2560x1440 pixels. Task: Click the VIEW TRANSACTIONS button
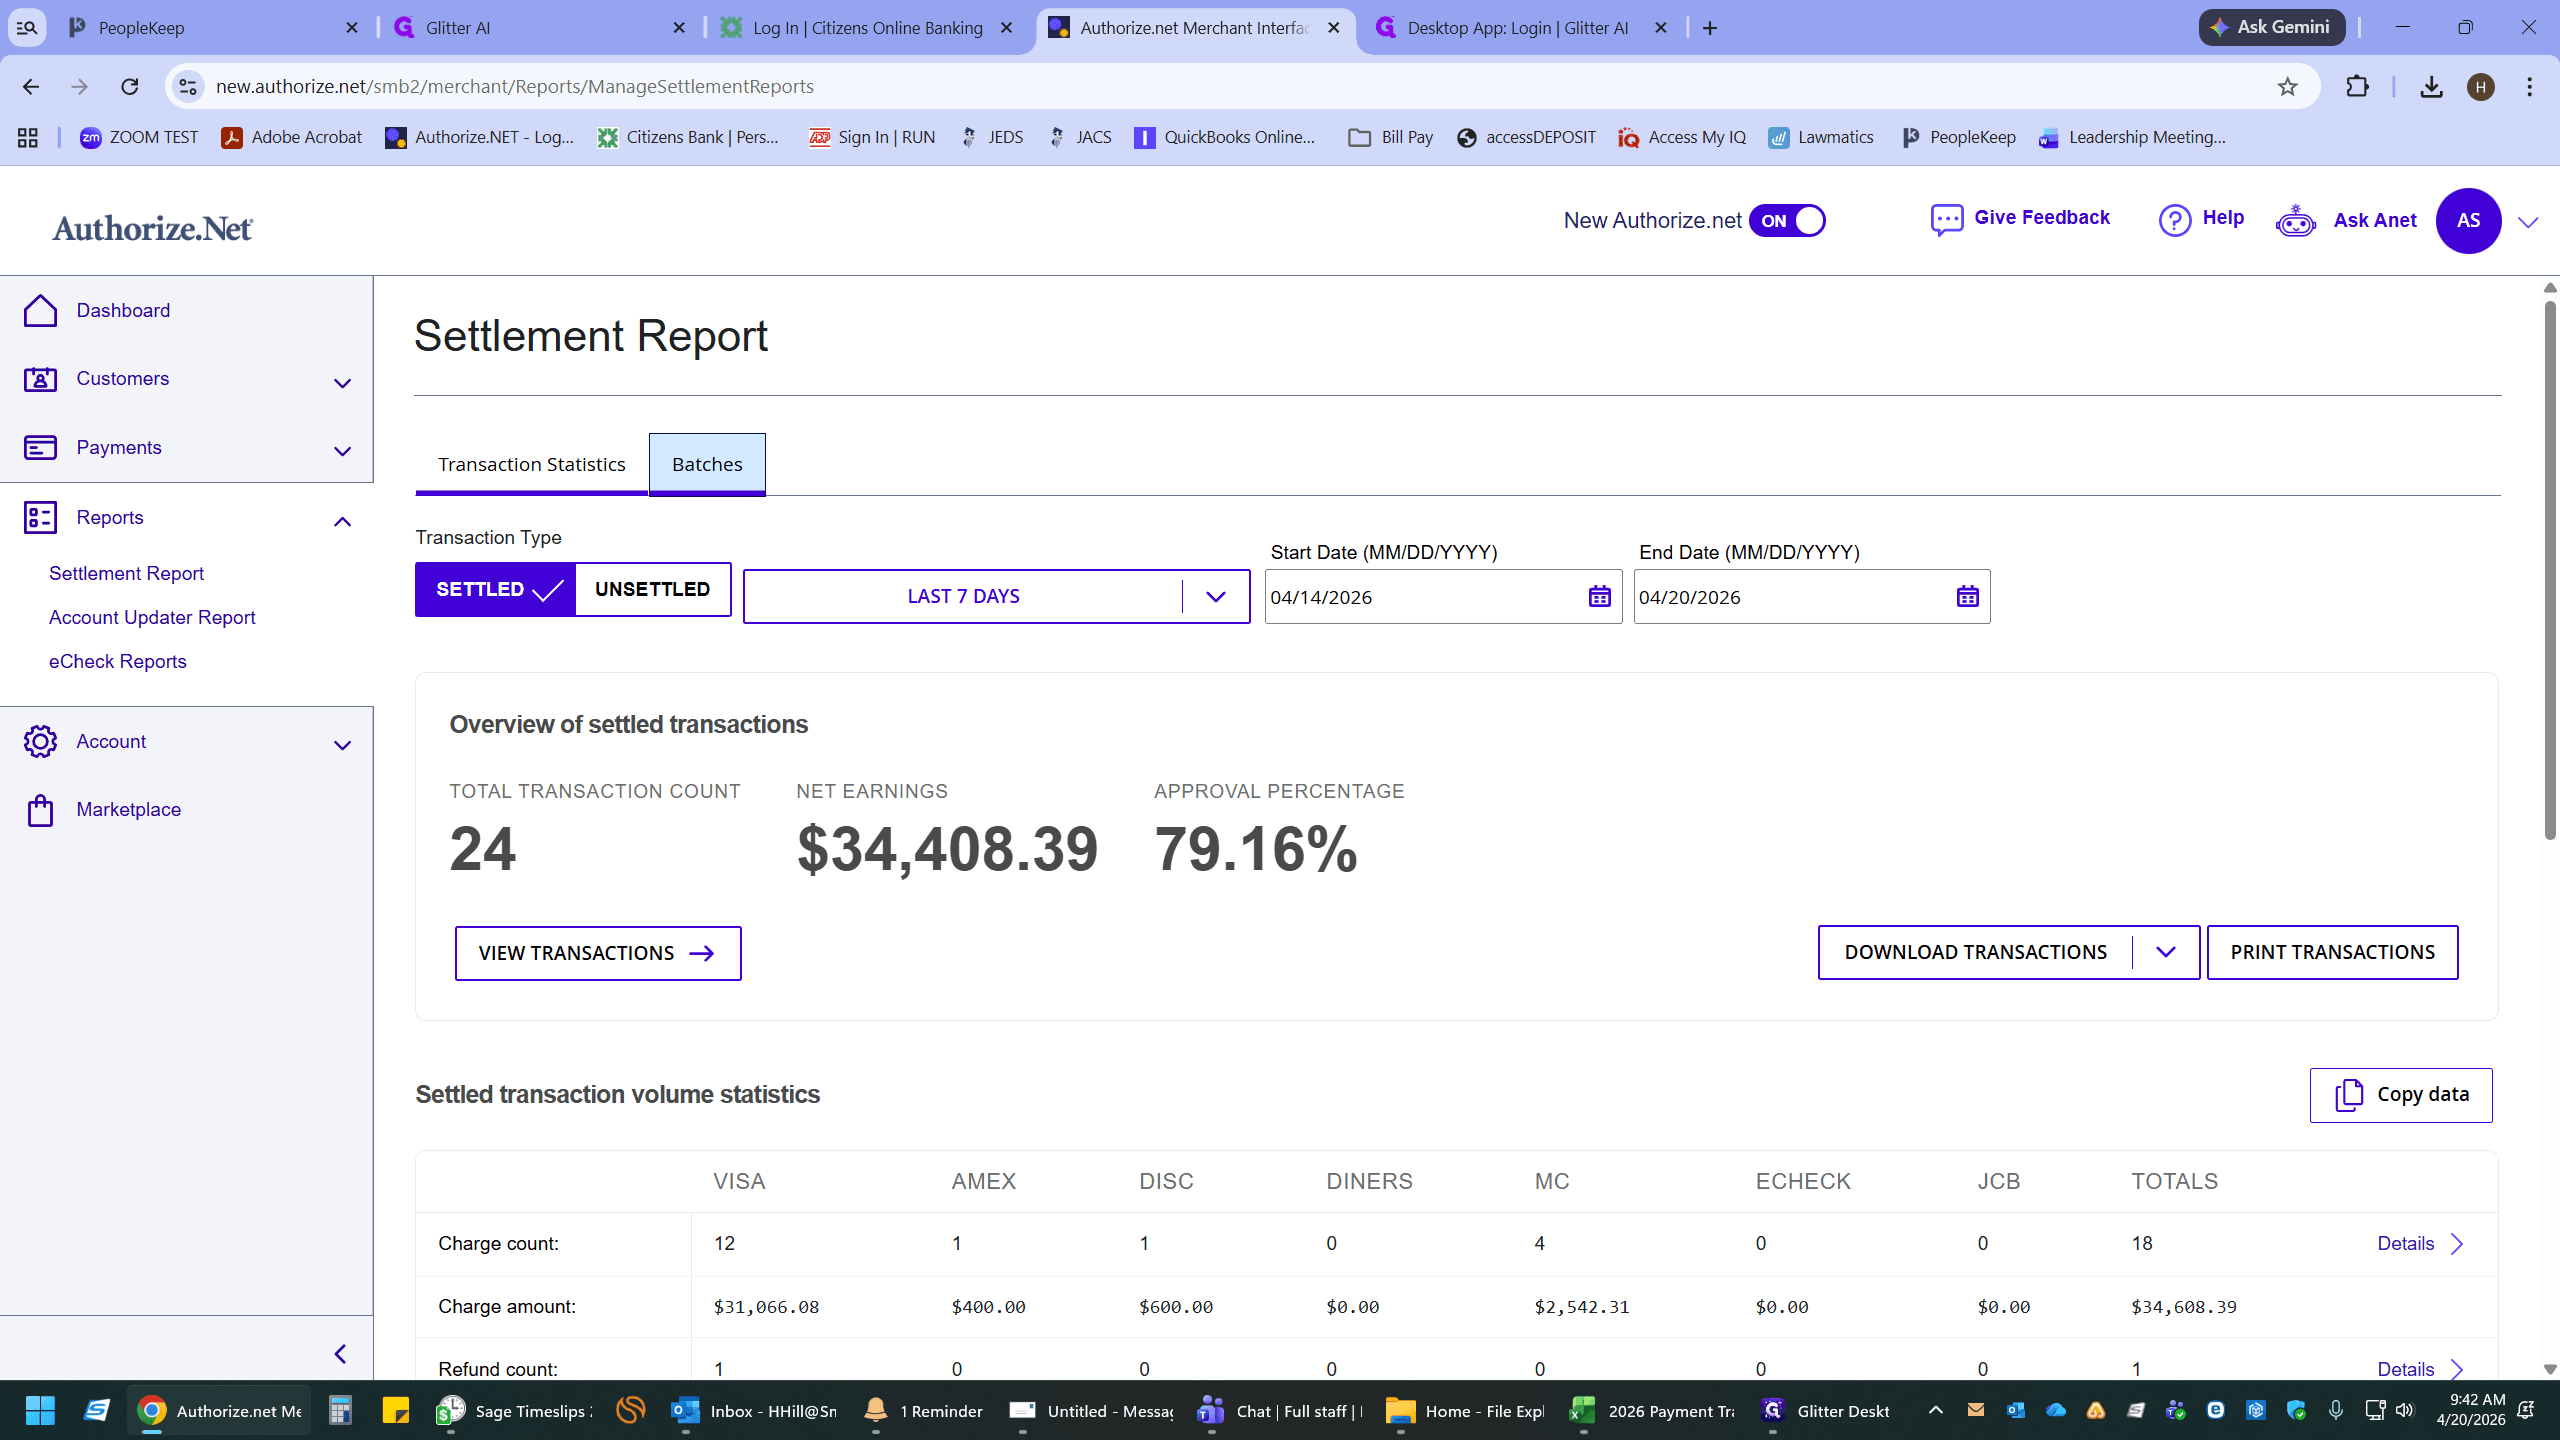pyautogui.click(x=598, y=954)
